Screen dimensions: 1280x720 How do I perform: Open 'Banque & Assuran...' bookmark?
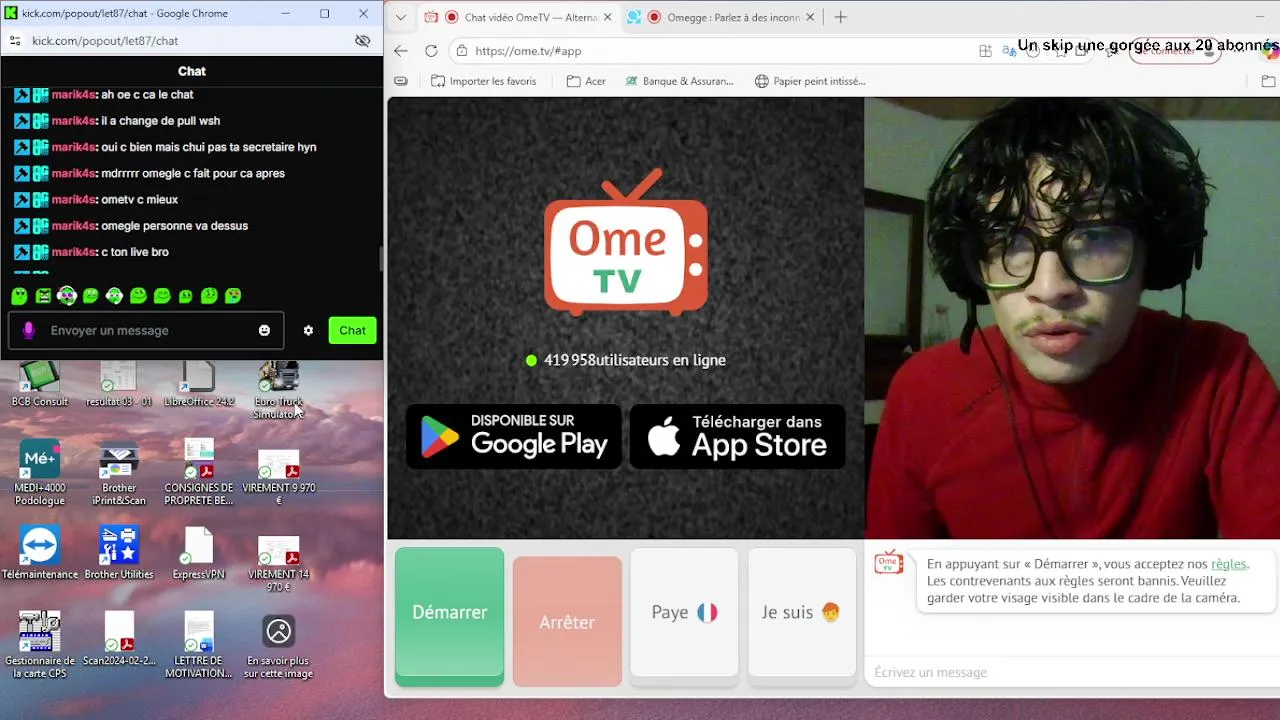pyautogui.click(x=679, y=81)
